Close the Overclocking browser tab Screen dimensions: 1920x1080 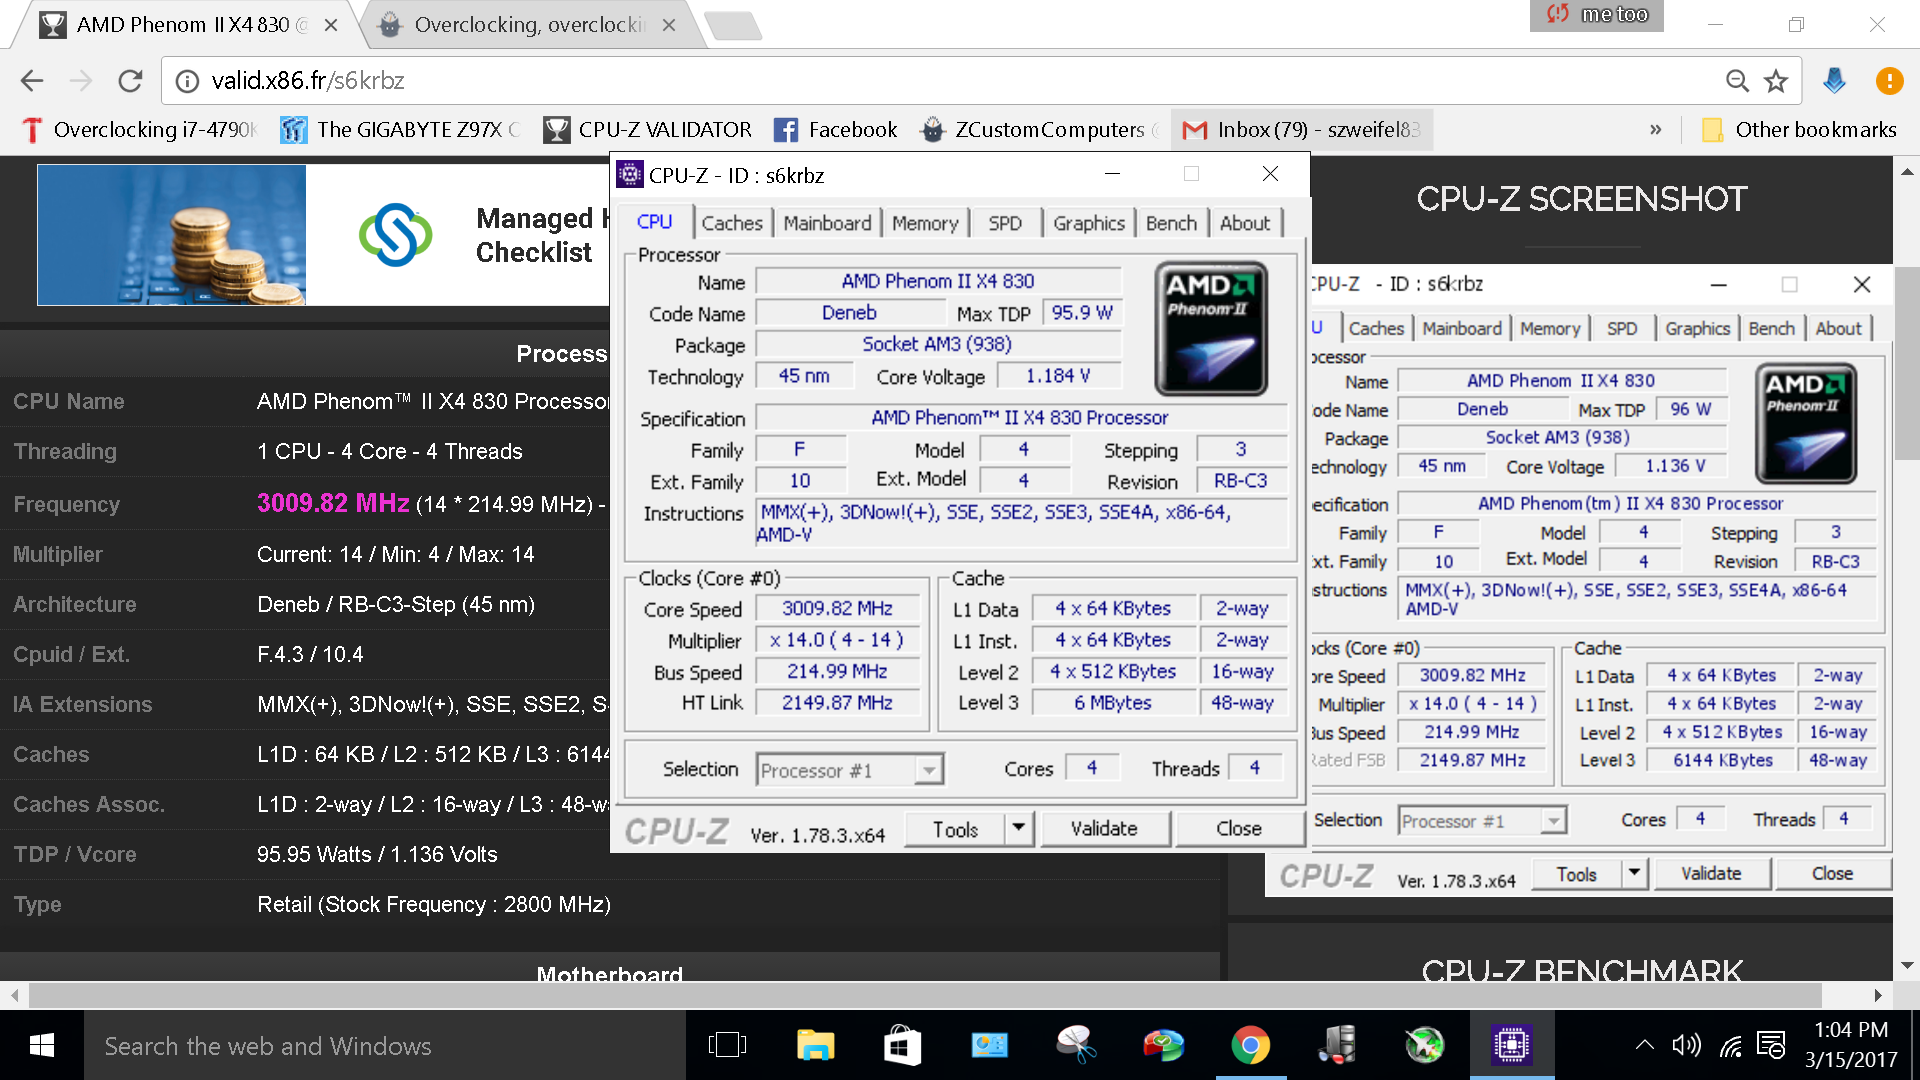coord(669,25)
